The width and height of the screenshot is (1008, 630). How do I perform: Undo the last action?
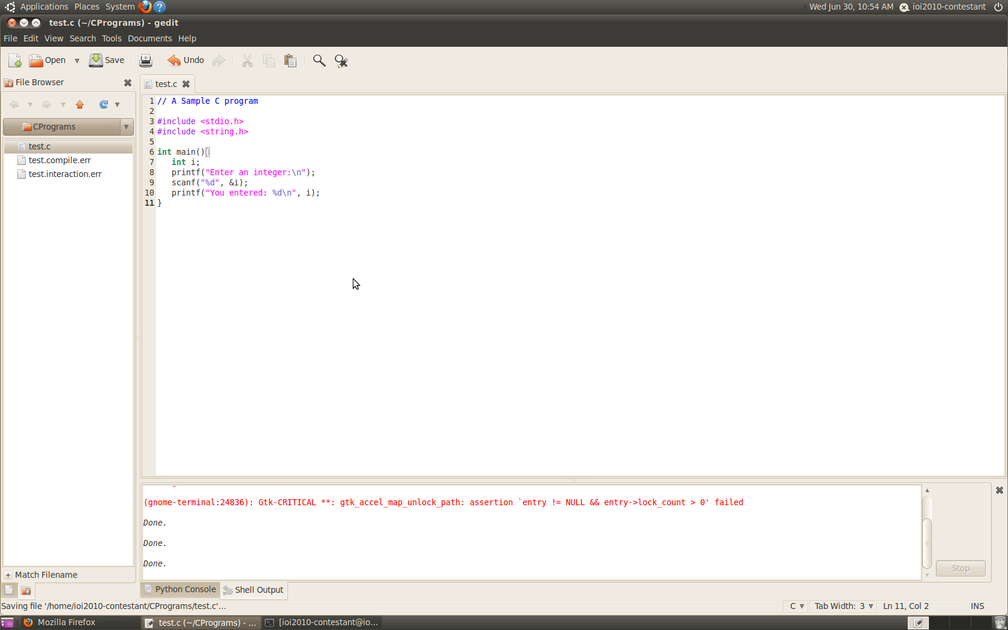186,60
